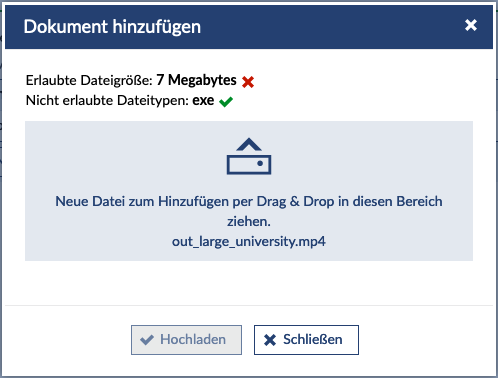
Task: Click the X icon inside Schließen button
Action: coord(270,340)
